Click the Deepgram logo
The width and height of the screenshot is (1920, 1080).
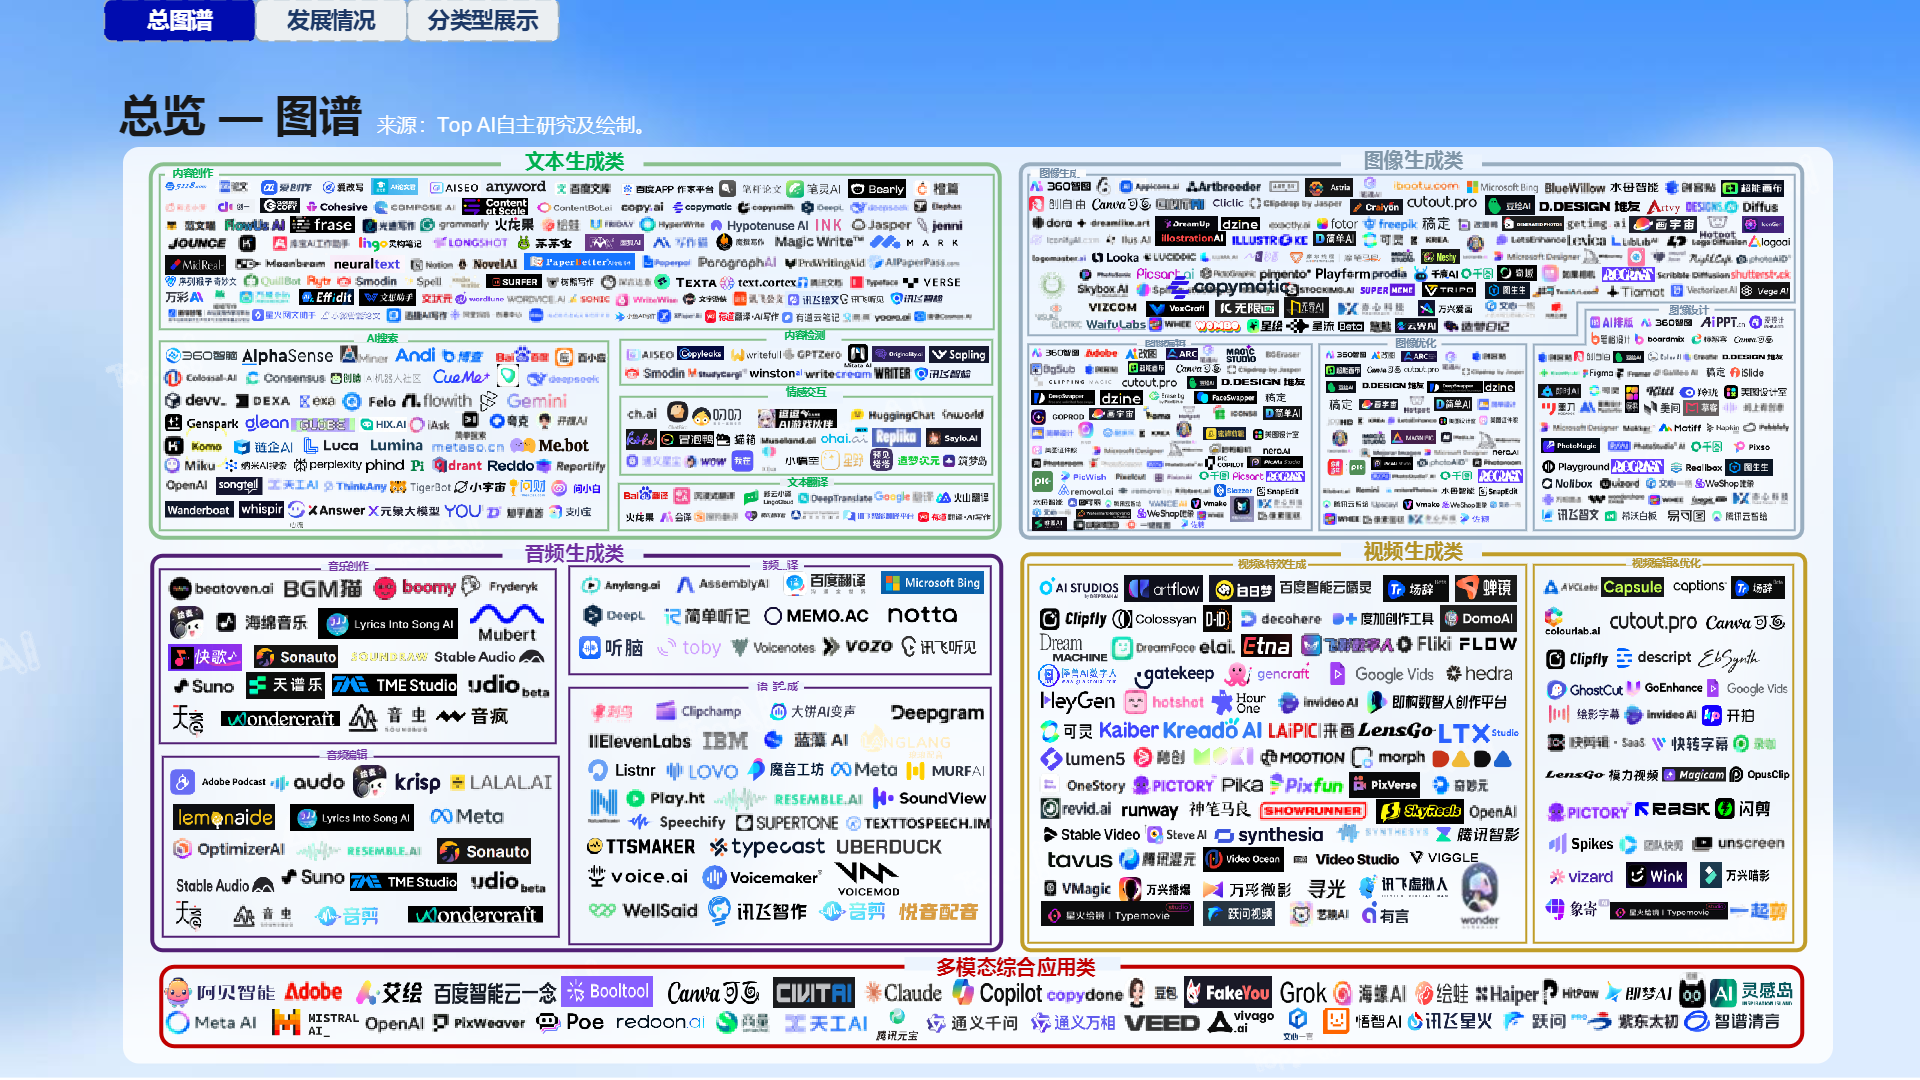coord(937,712)
